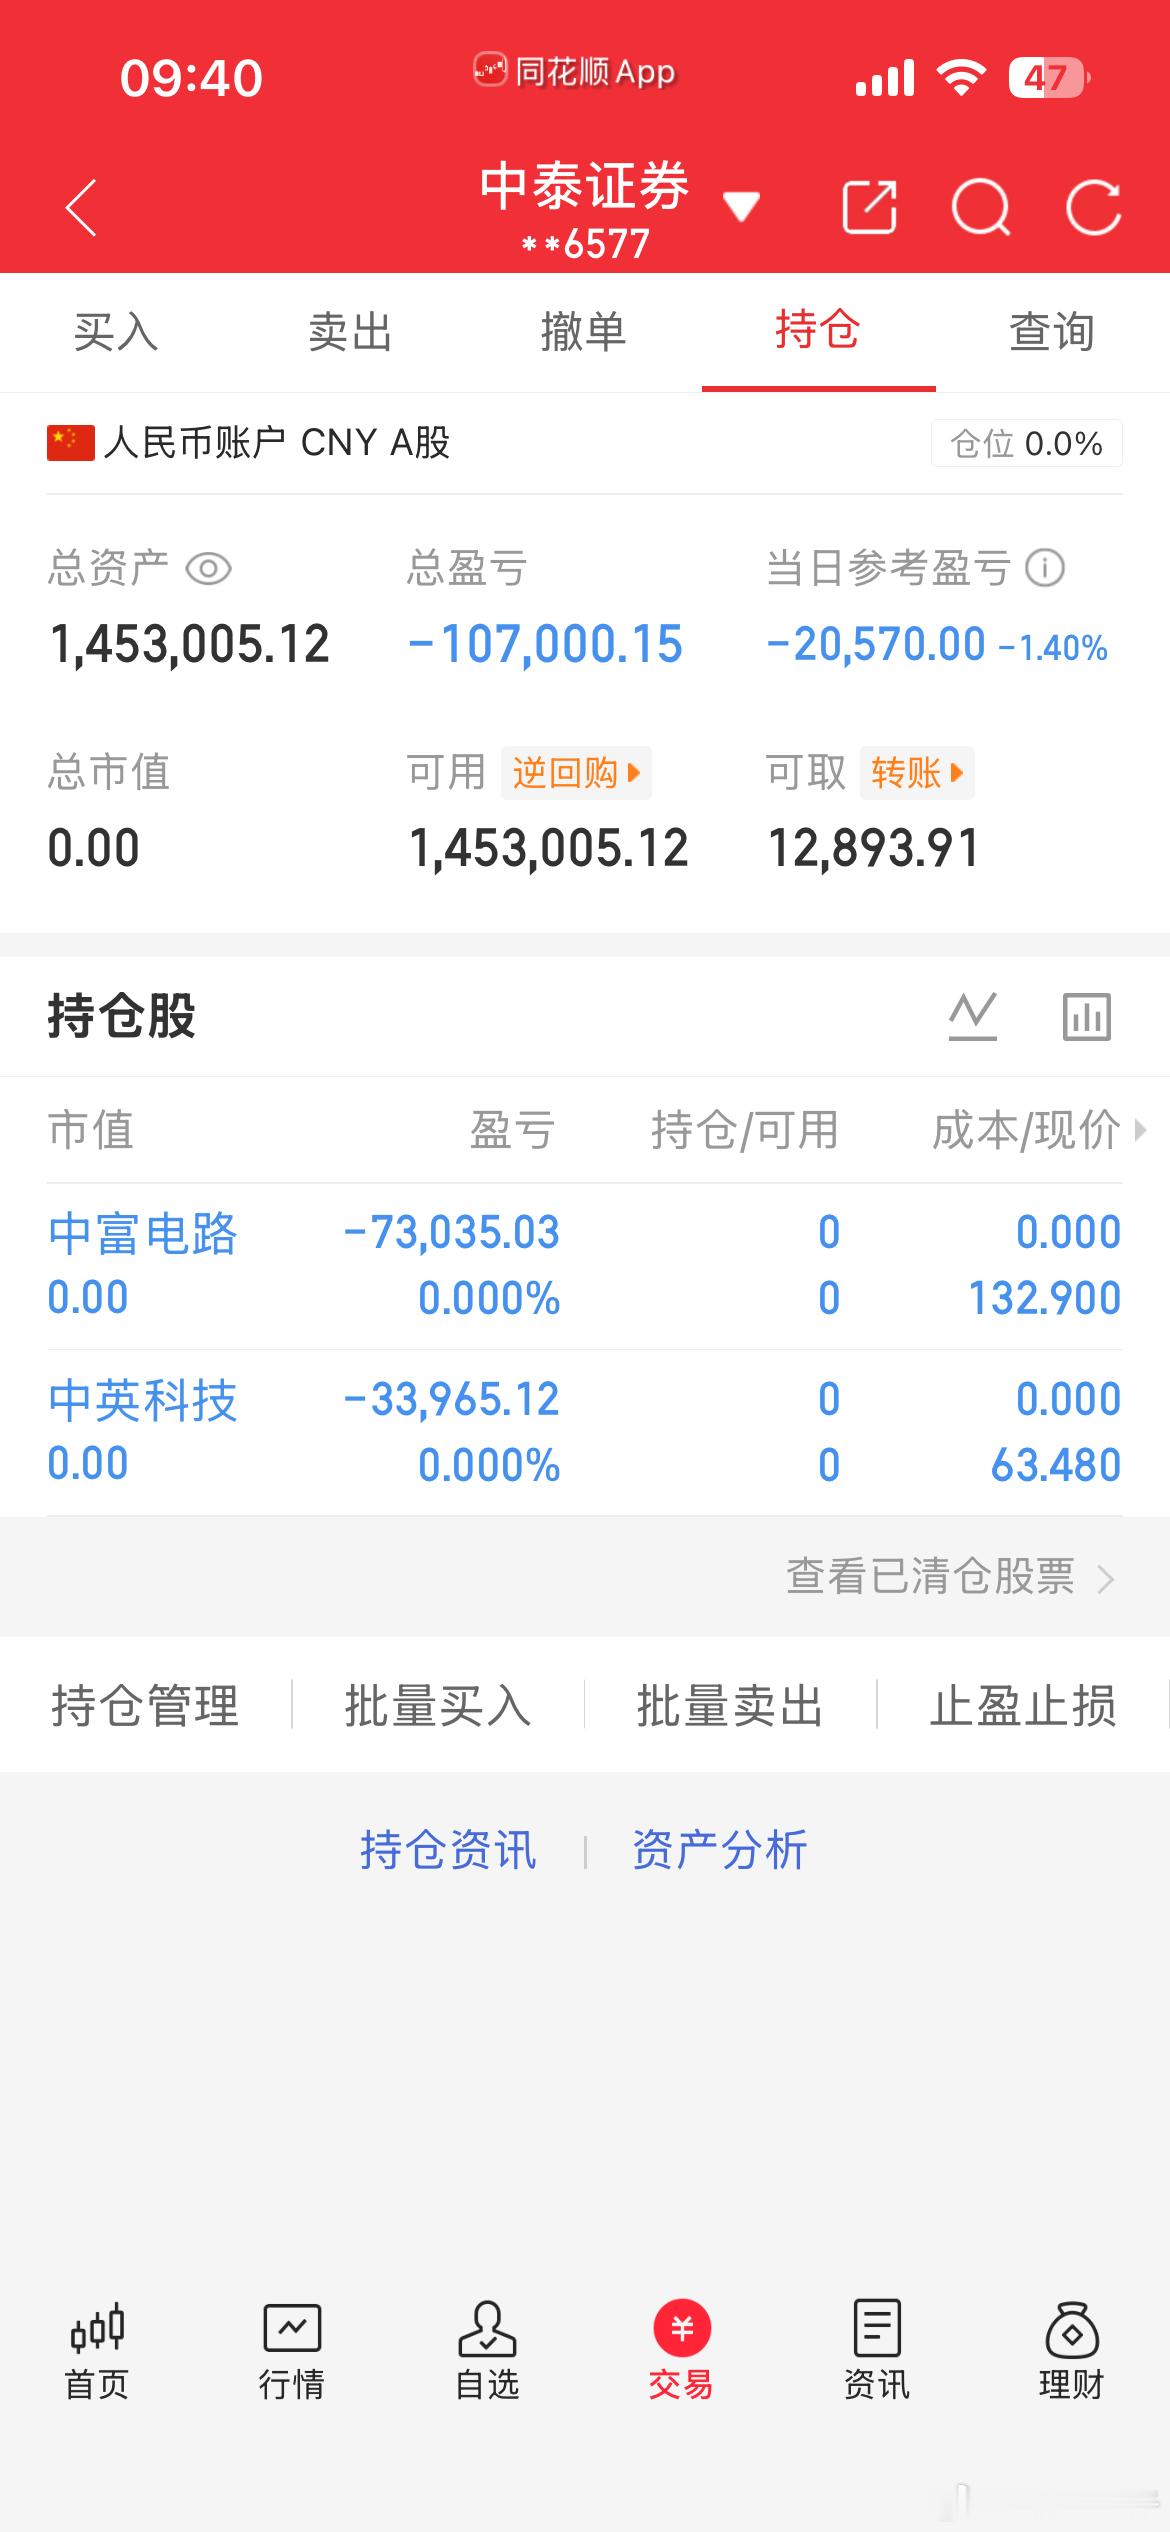
Task: Show info for 当日参考盈亏
Action: click(1045, 568)
